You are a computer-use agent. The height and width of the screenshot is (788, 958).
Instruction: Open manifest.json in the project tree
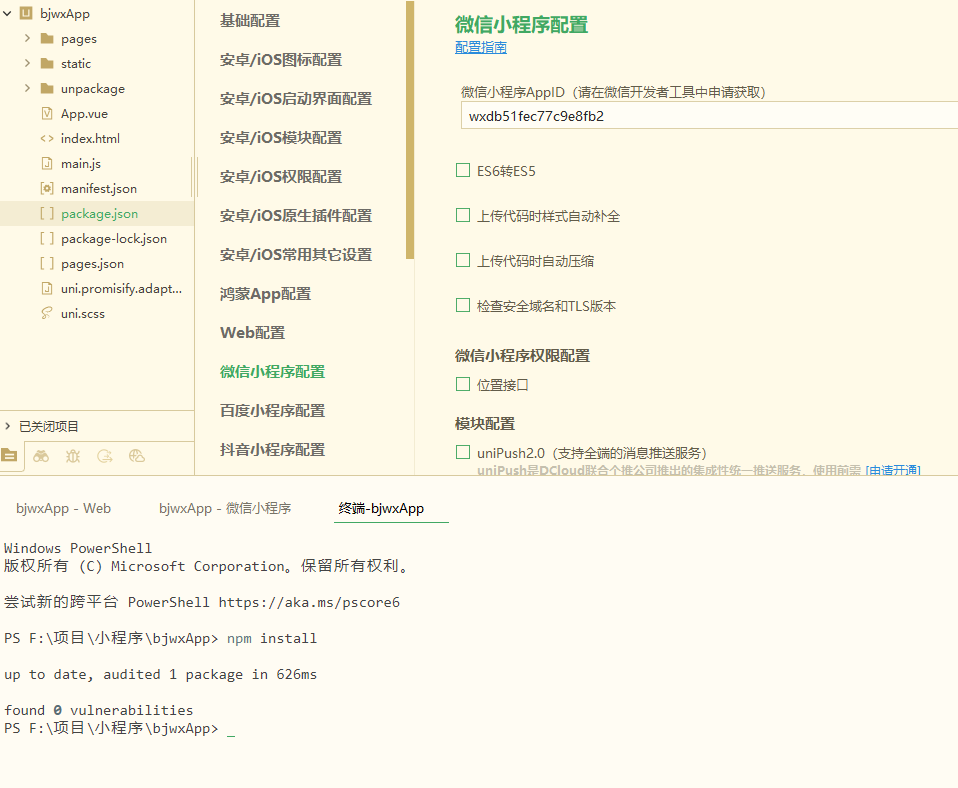[99, 189]
